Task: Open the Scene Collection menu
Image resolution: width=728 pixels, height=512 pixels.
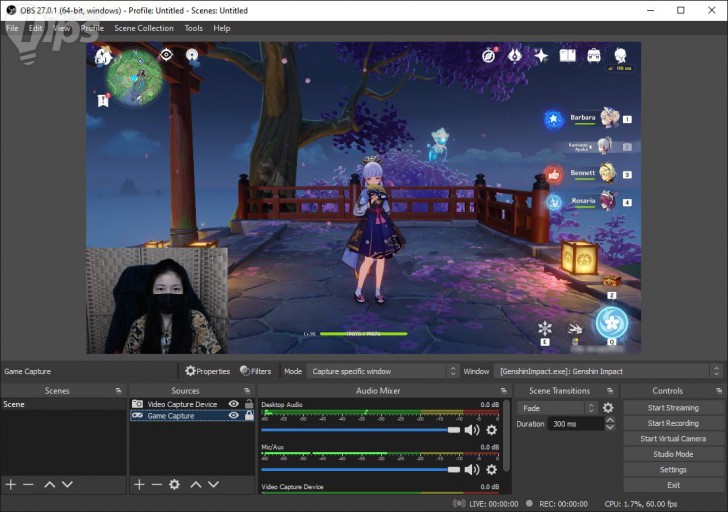Action: [144, 28]
